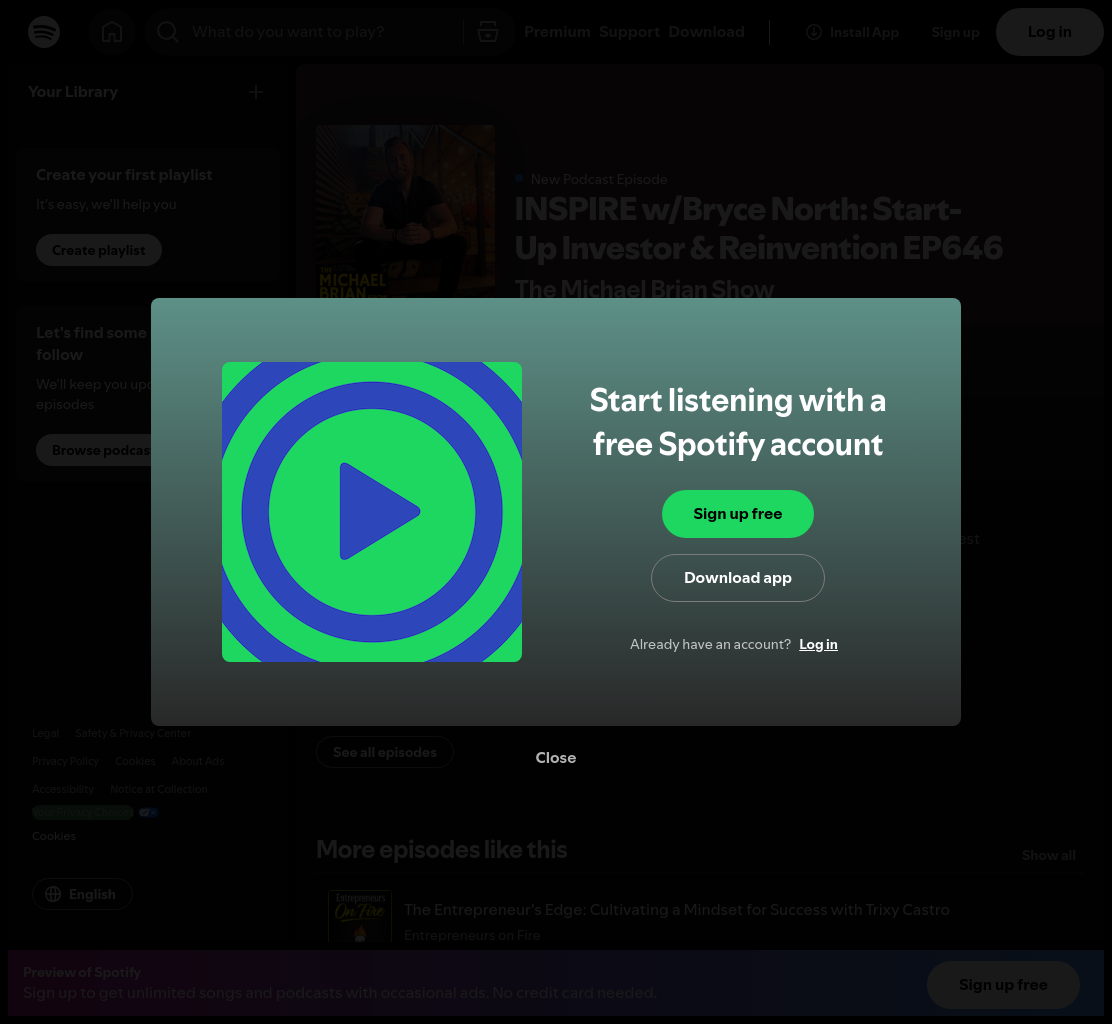Viewport: 1112px width, 1024px height.
Task: Click the search magnifier icon
Action: [x=167, y=32]
